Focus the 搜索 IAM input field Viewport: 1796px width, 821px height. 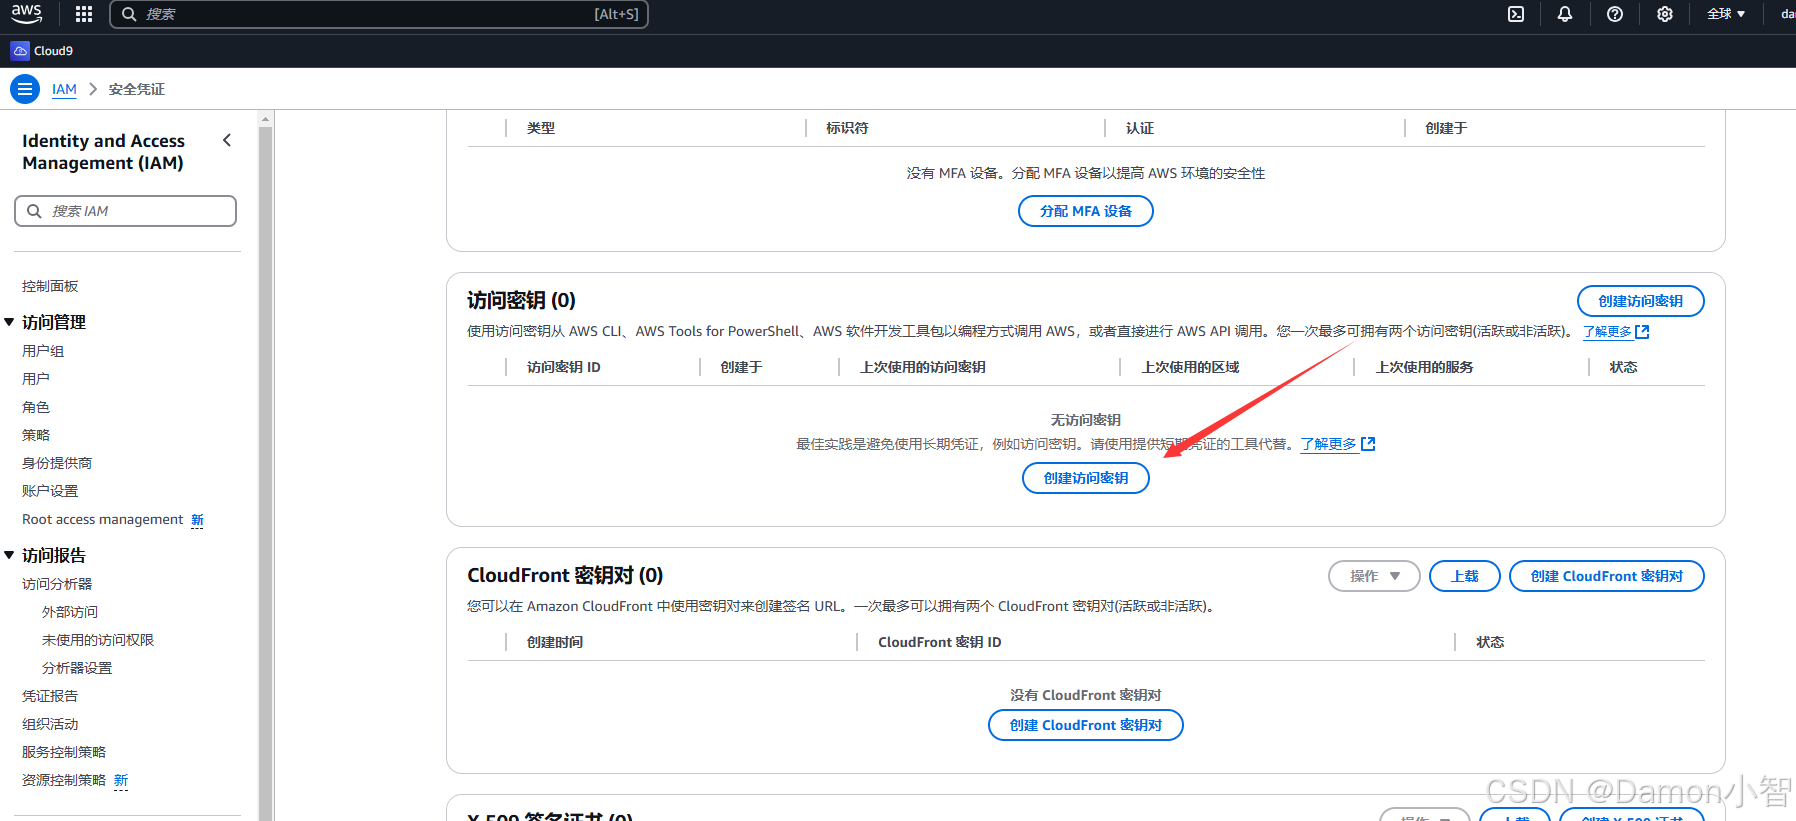[126, 211]
